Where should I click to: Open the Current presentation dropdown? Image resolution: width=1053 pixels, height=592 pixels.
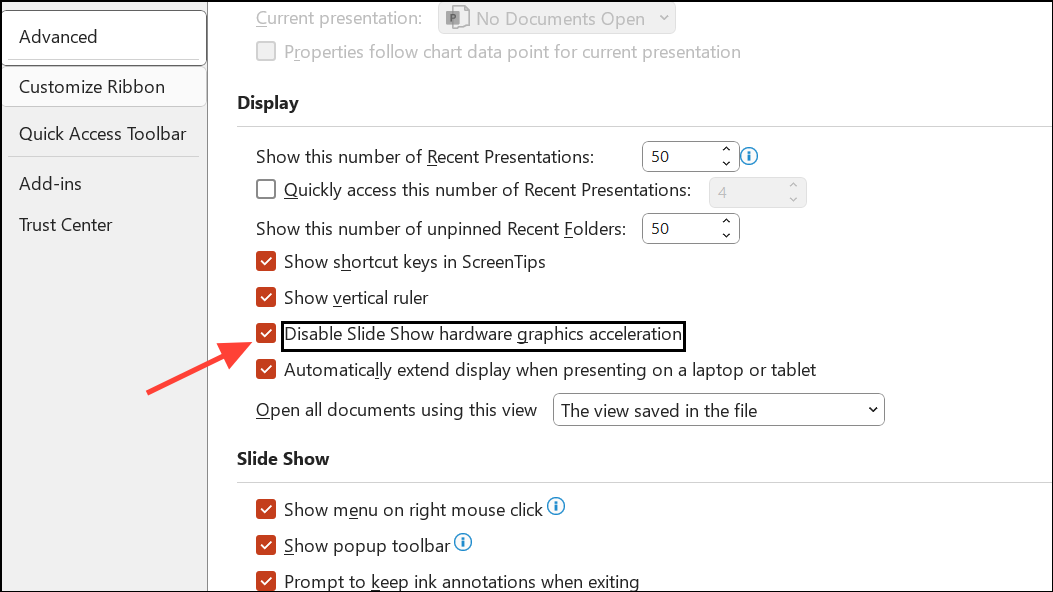(556, 19)
